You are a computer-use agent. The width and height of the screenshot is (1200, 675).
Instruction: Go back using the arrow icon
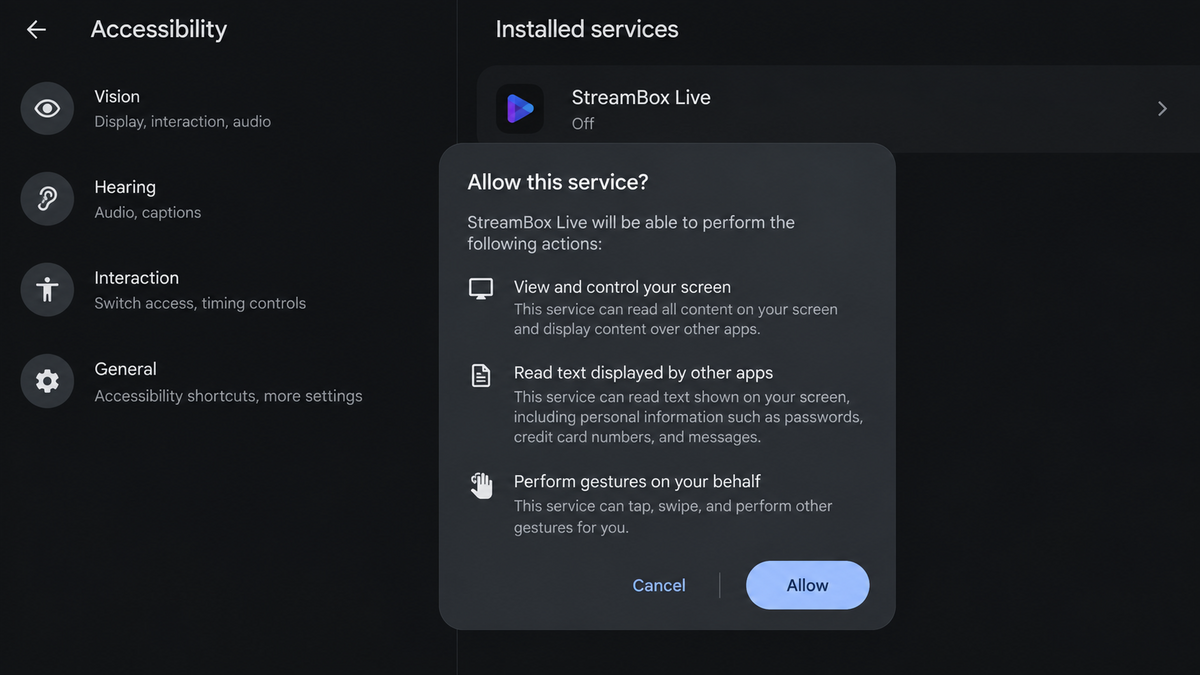click(36, 30)
